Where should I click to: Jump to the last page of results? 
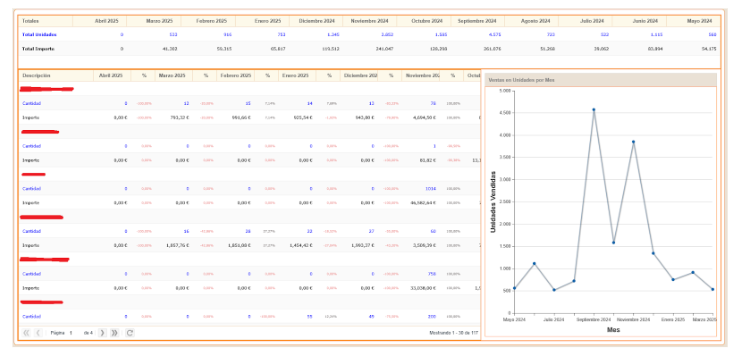tap(115, 333)
